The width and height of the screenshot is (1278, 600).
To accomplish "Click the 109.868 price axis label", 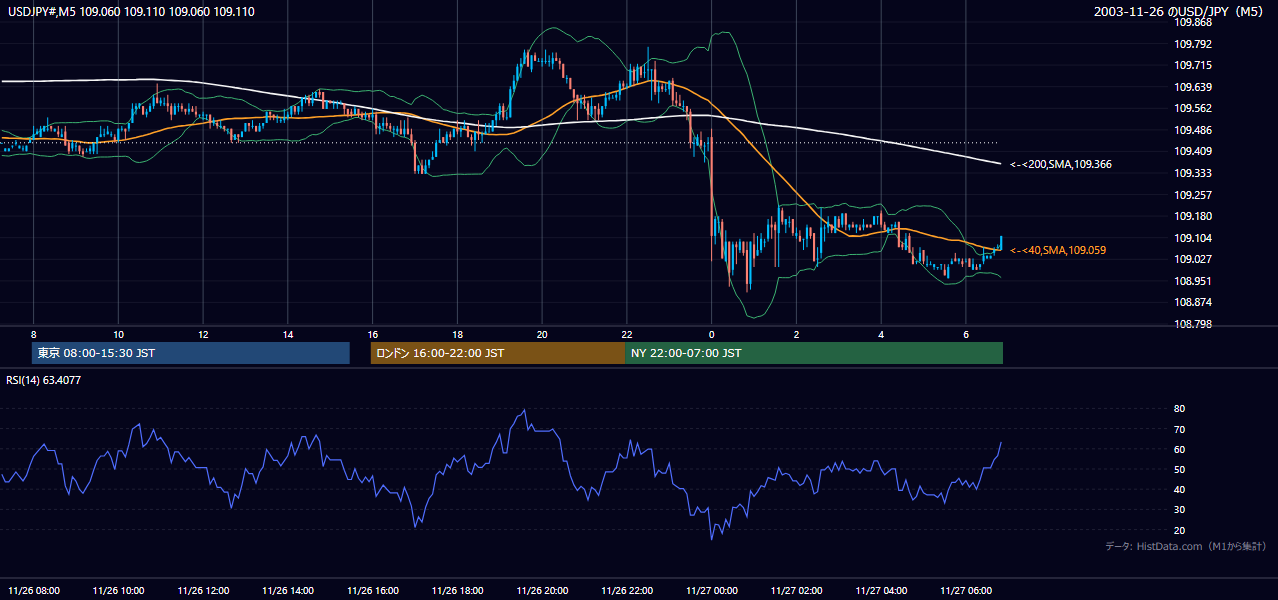I will click(1192, 22).
